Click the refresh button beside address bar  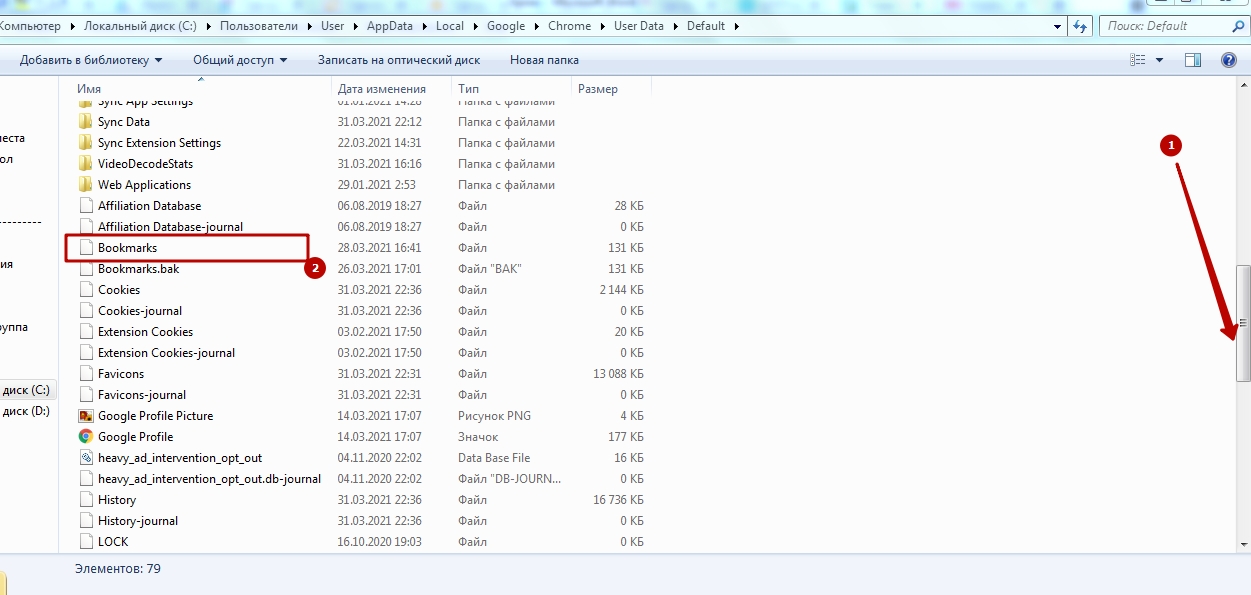[x=1080, y=26]
